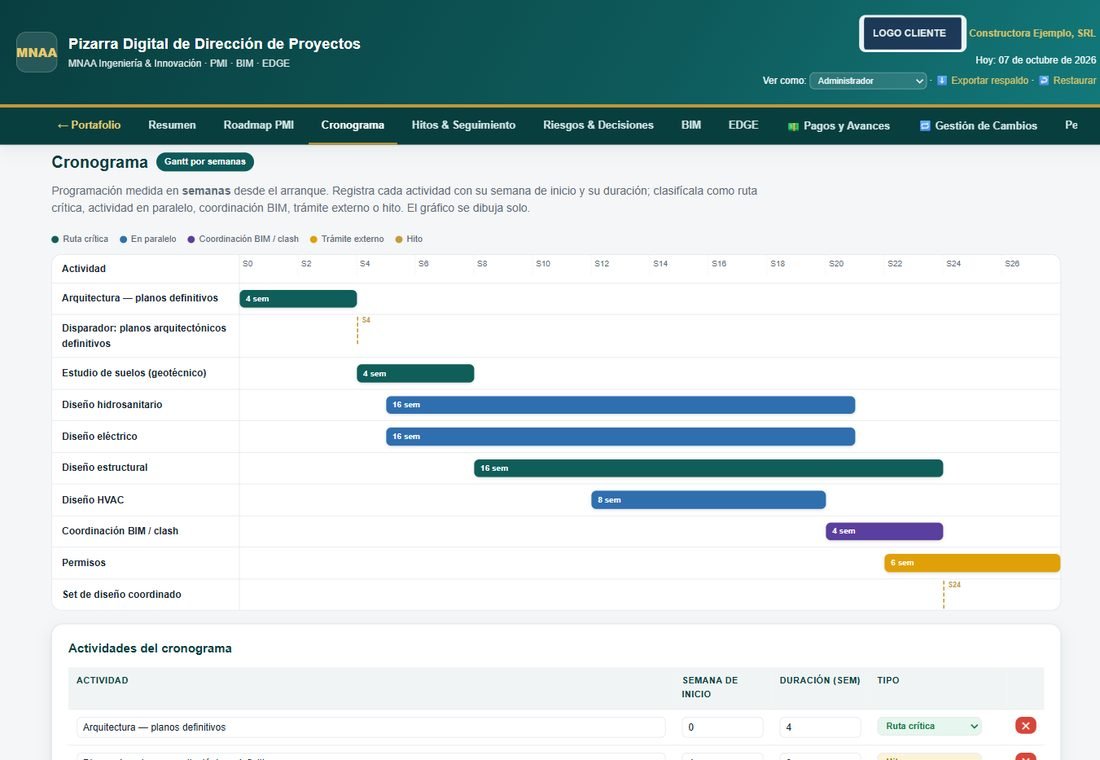Click the export backup icon
1100x760 pixels.
tap(942, 81)
